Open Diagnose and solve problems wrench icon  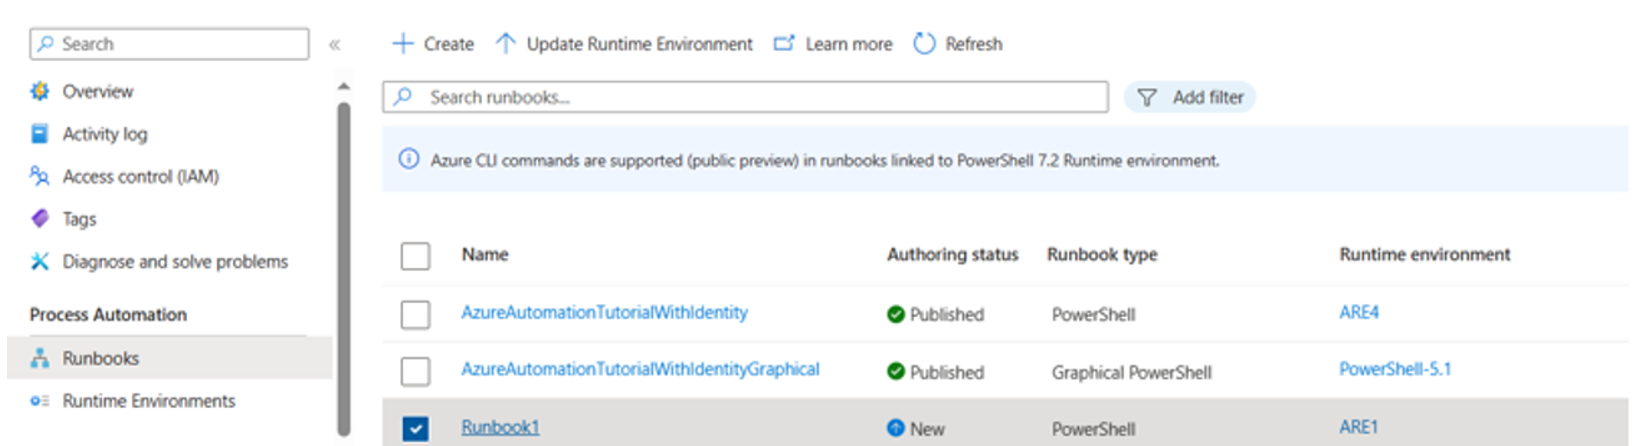click(x=40, y=261)
